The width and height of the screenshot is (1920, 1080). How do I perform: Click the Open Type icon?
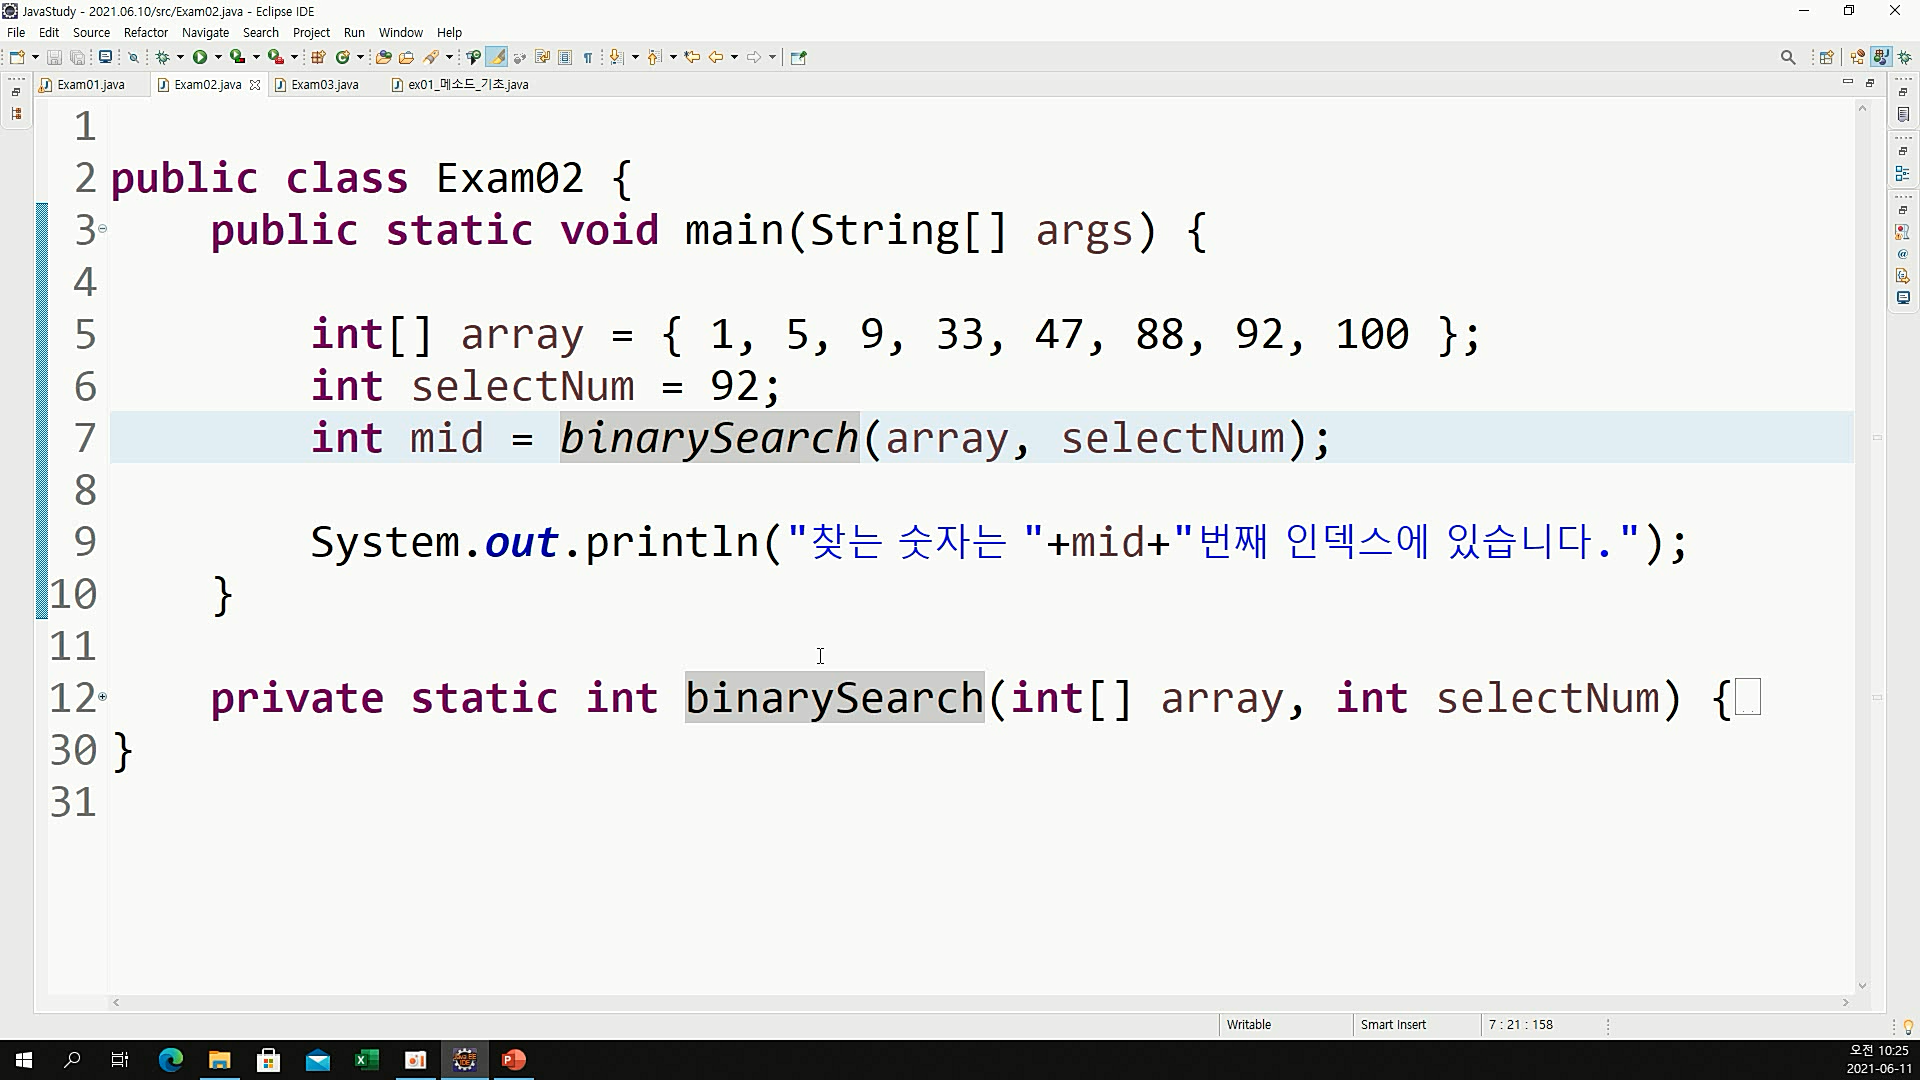(x=383, y=57)
